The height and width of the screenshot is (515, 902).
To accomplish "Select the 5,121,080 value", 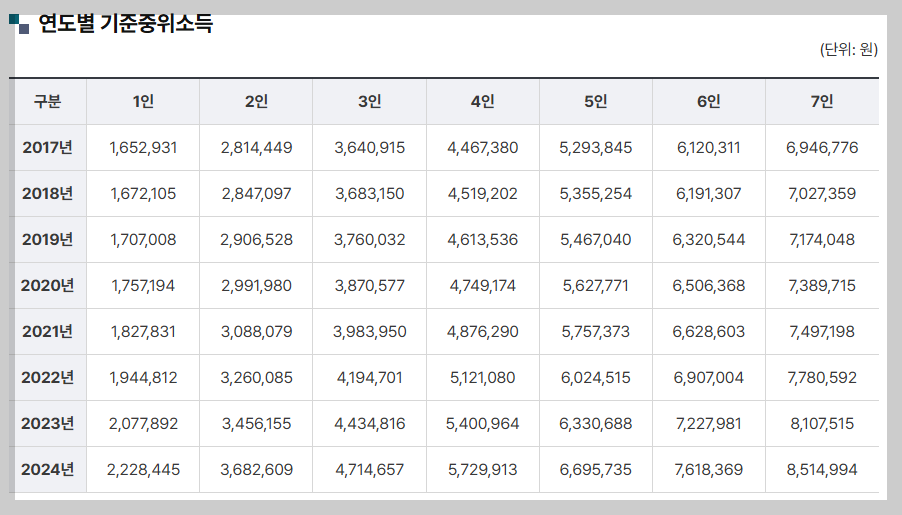I will pyautogui.click(x=483, y=378).
